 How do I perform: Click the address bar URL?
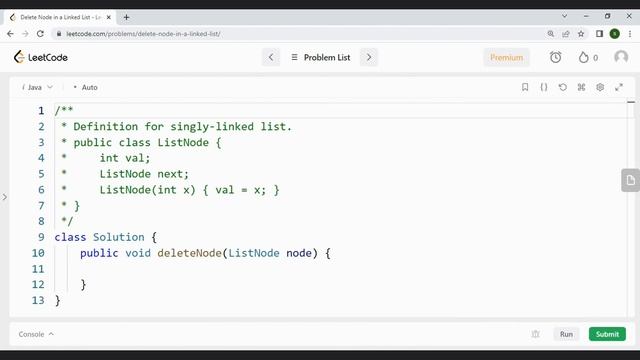(x=143, y=34)
